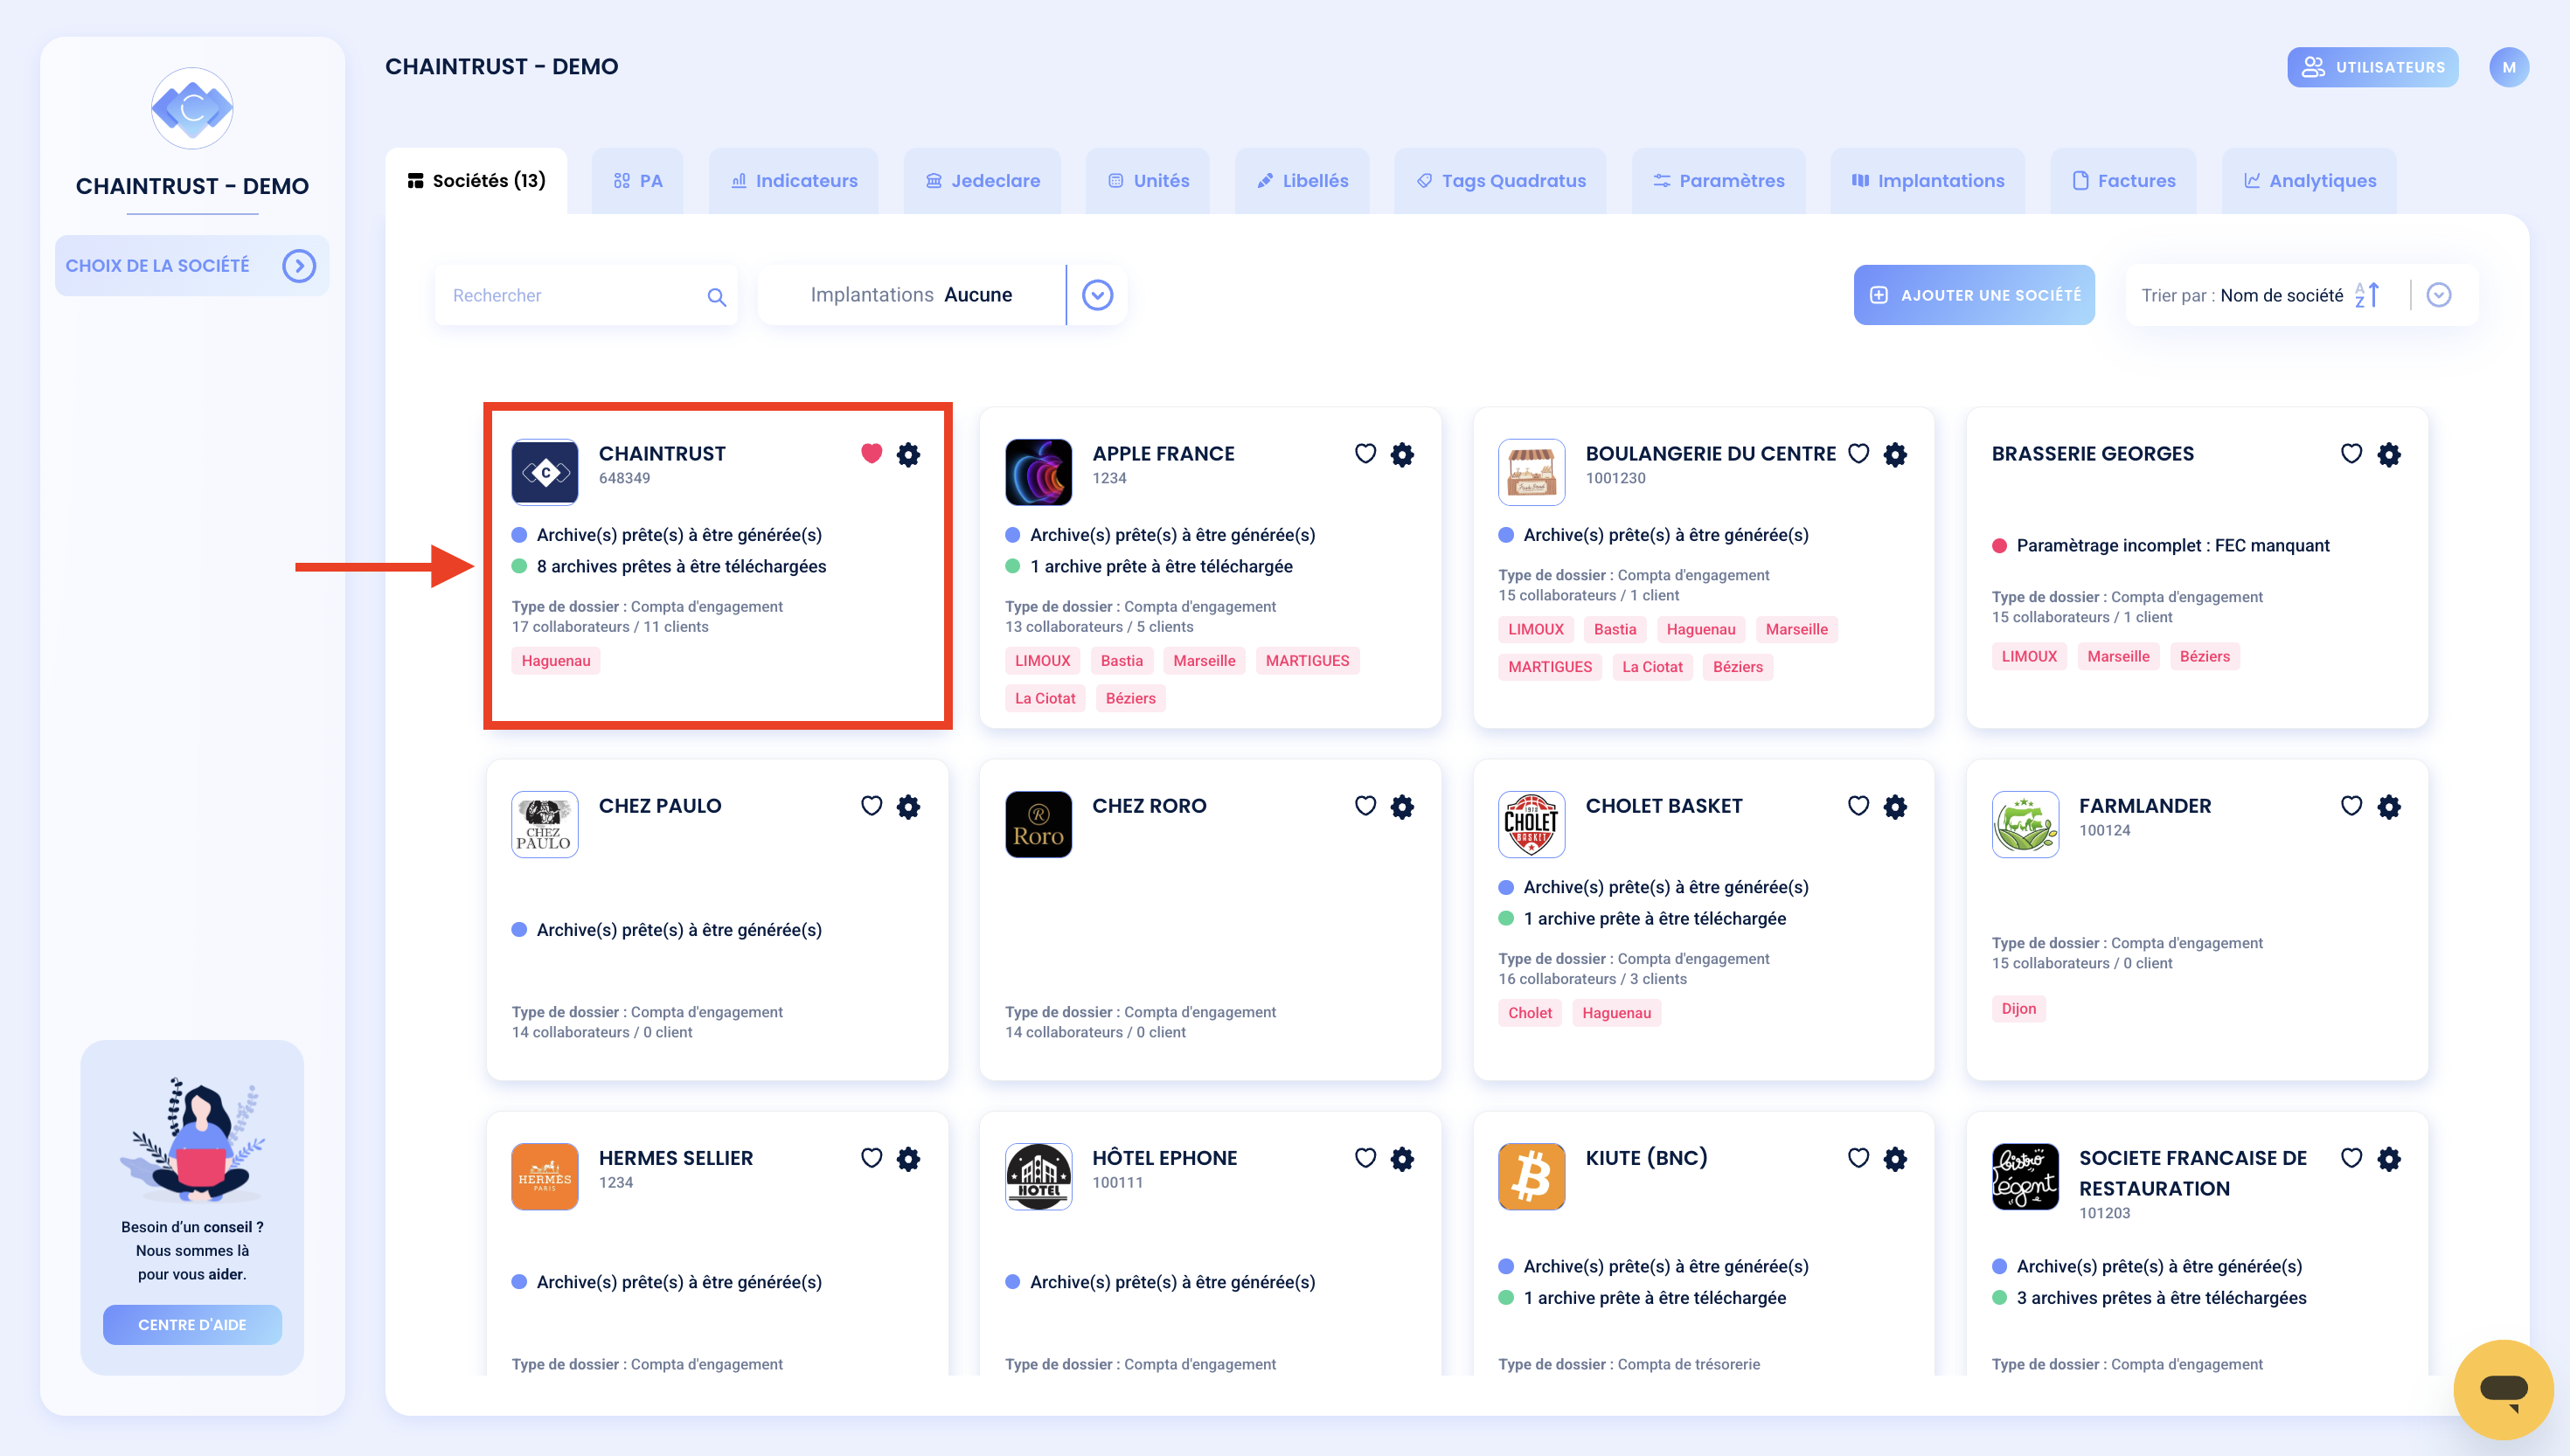Click the MARTIGUES tag on APPLE FRANCE card
The height and width of the screenshot is (1456, 2570).
(x=1307, y=661)
